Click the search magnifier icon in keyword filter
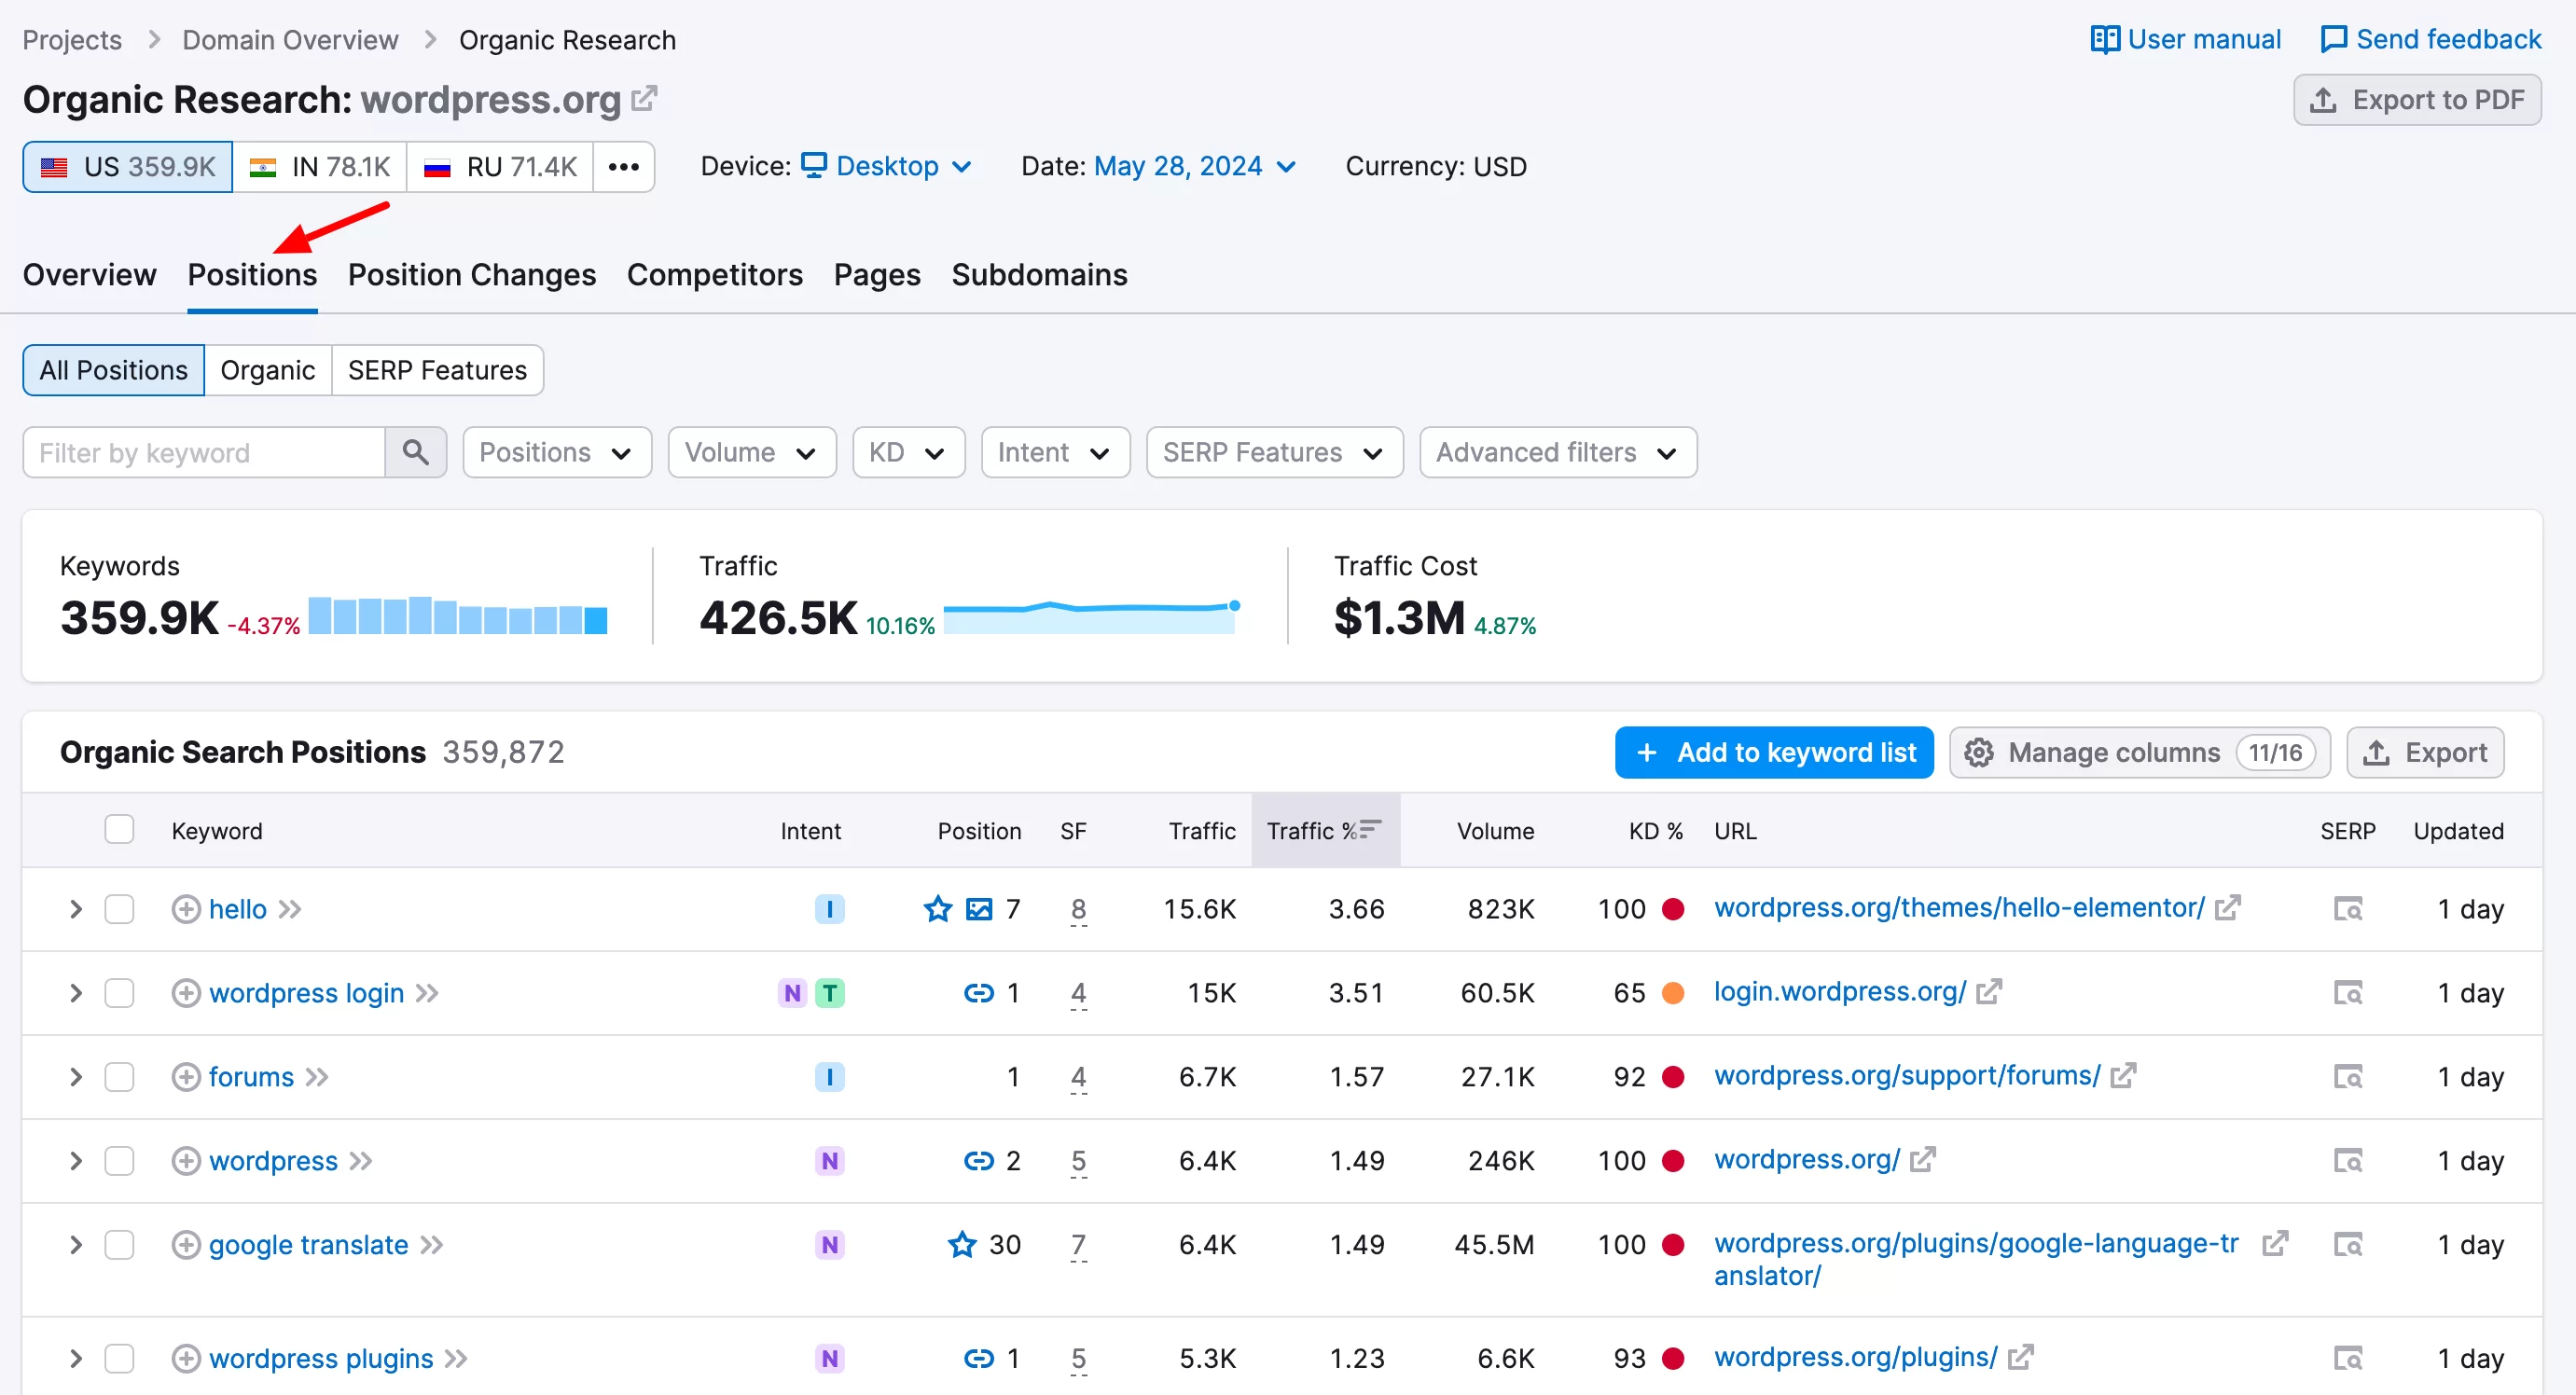Image resolution: width=2576 pixels, height=1395 pixels. pyautogui.click(x=416, y=452)
